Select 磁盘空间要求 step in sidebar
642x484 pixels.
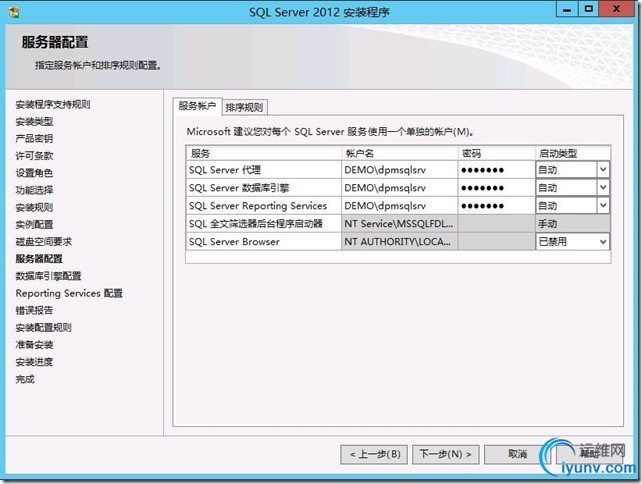coord(44,242)
